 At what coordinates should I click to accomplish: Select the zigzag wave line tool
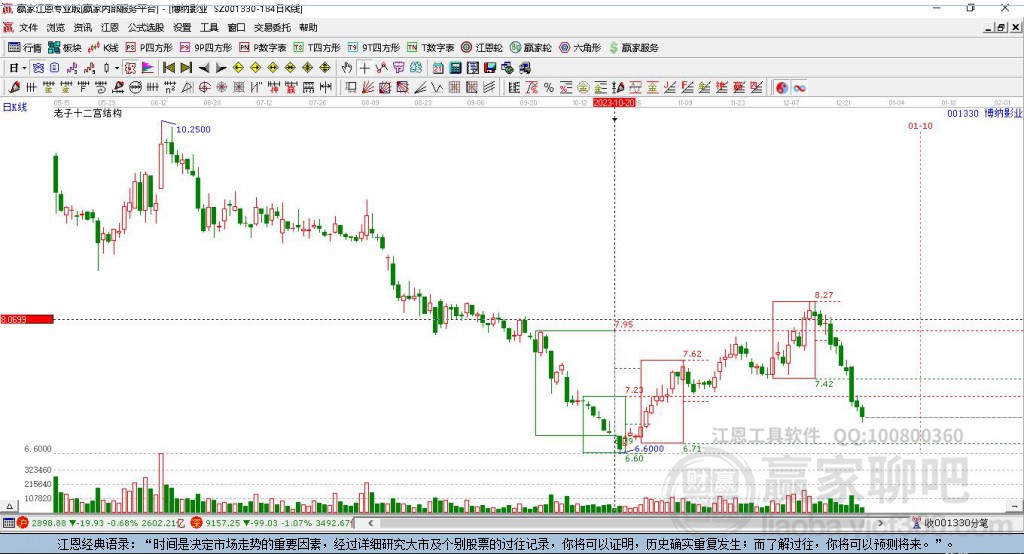pos(382,67)
